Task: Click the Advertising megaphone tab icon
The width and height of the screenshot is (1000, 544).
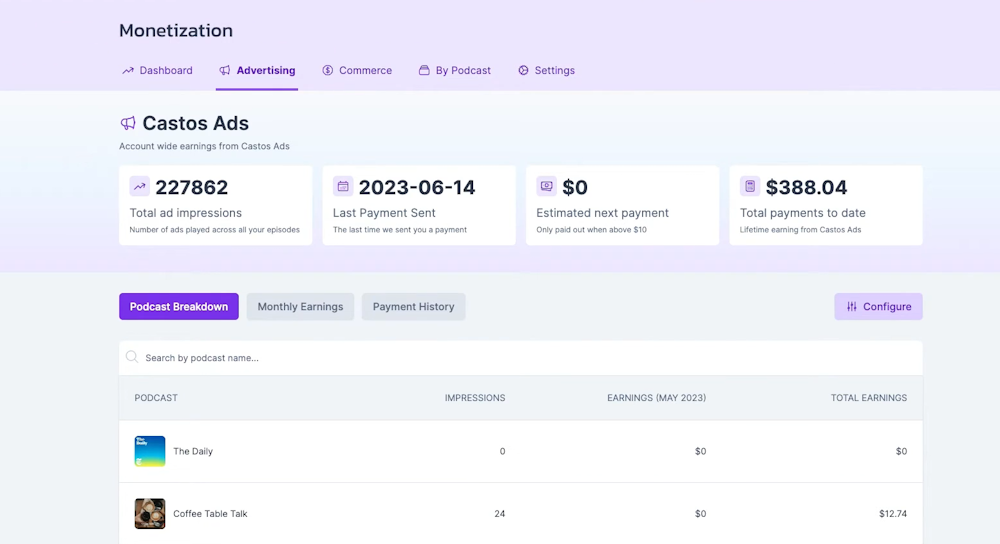Action: click(224, 70)
